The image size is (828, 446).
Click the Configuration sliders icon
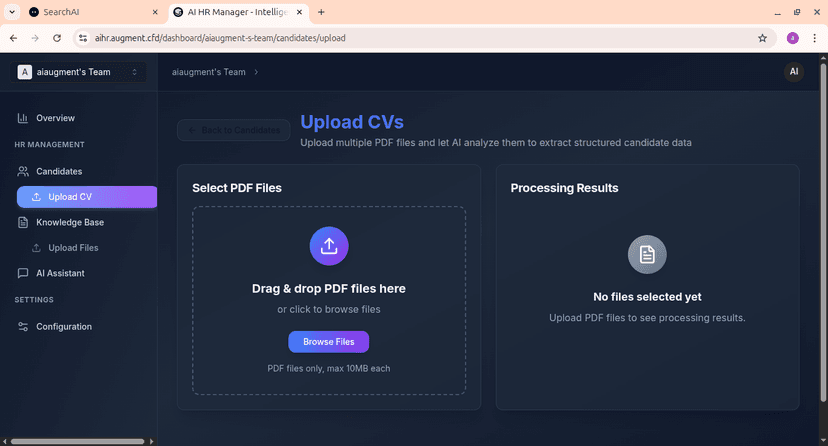click(23, 327)
